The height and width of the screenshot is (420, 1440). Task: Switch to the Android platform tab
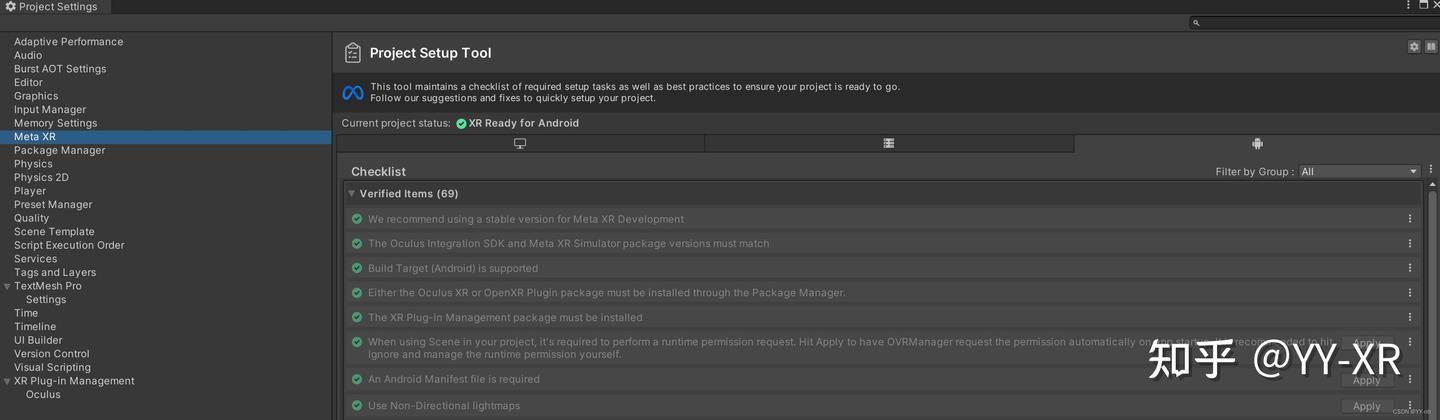(1257, 144)
